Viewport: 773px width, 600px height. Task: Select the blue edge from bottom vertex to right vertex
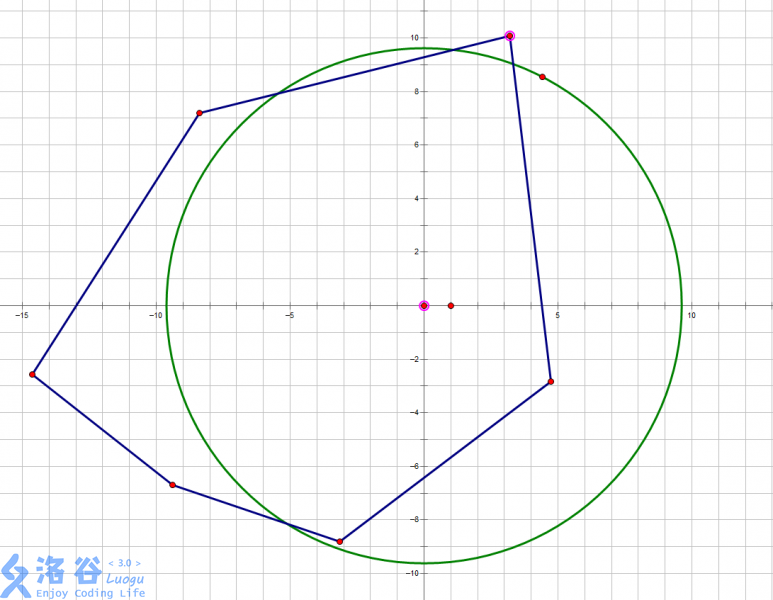point(445,462)
